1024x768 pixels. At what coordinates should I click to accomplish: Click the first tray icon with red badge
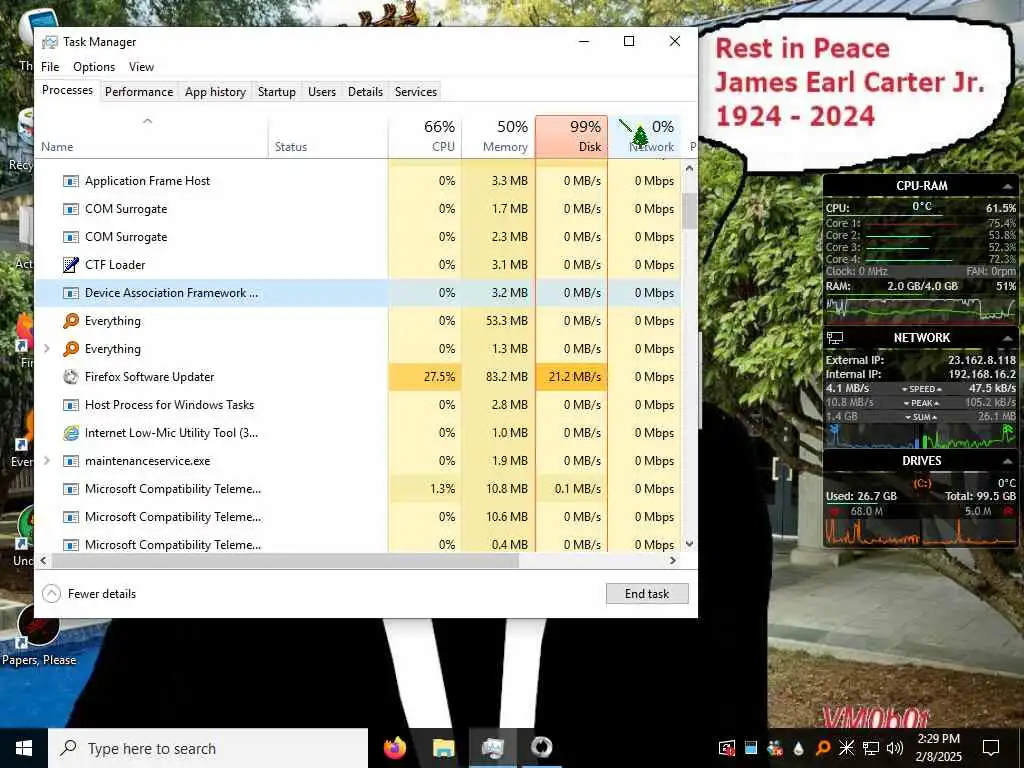pyautogui.click(x=727, y=748)
